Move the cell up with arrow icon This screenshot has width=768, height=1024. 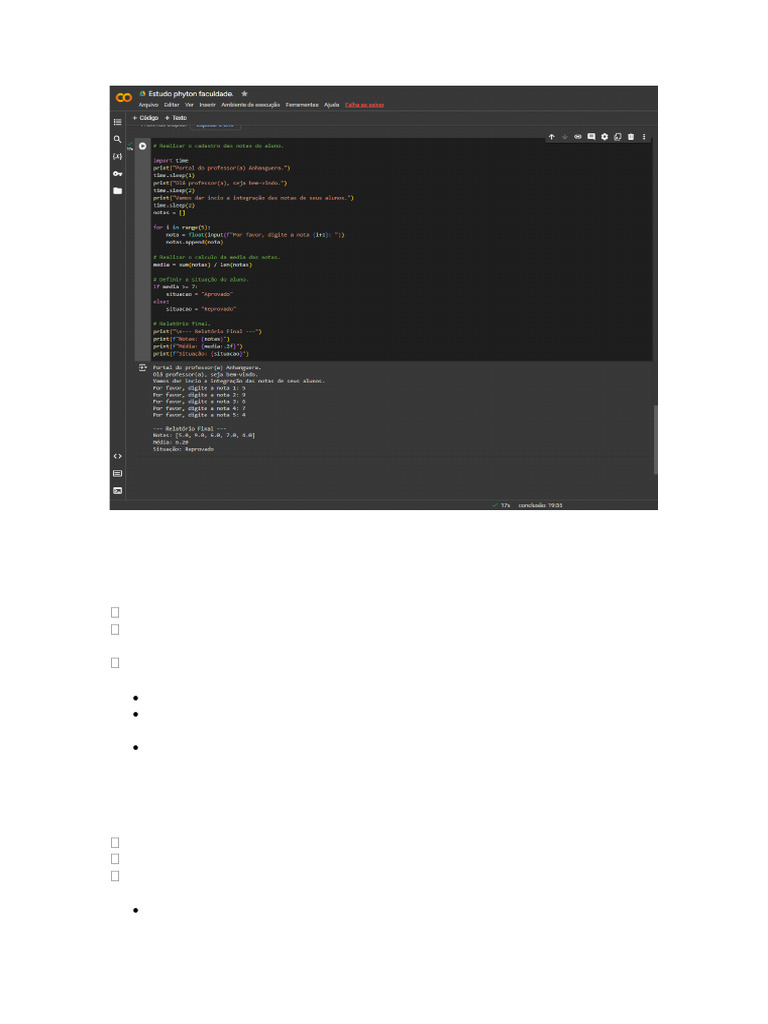pyautogui.click(x=552, y=137)
